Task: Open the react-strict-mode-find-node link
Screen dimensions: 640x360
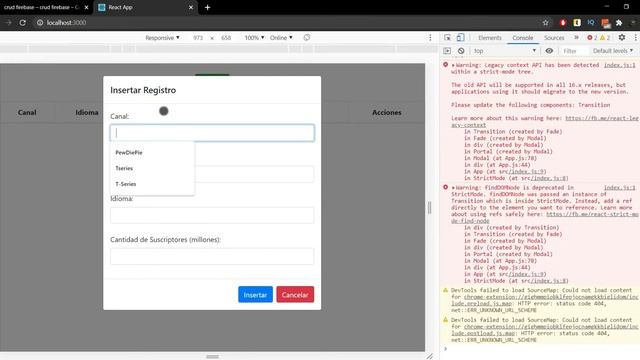Action: (592, 214)
